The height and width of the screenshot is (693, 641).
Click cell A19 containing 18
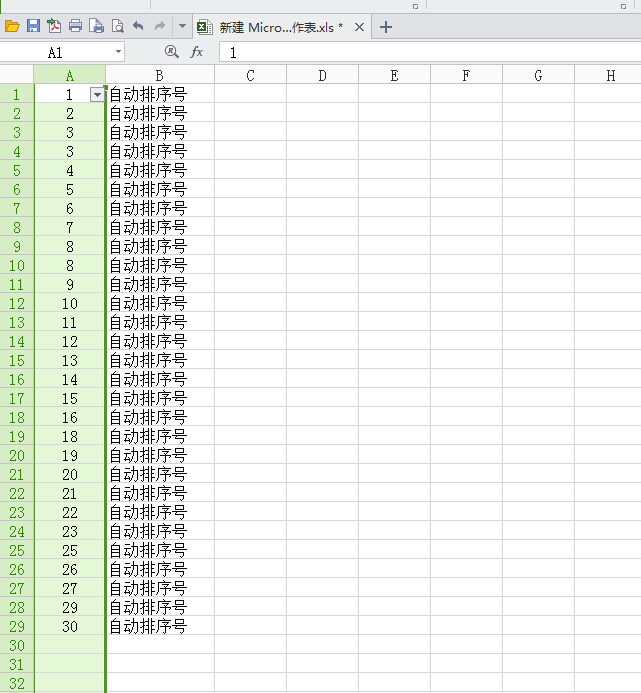tap(70, 437)
